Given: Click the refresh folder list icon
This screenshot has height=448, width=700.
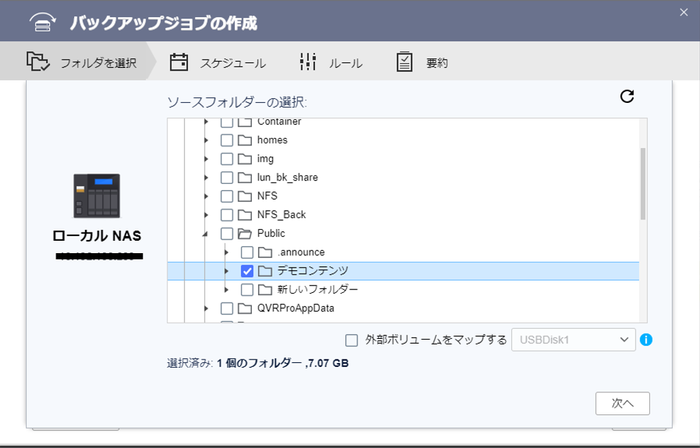Looking at the screenshot, I should (627, 96).
